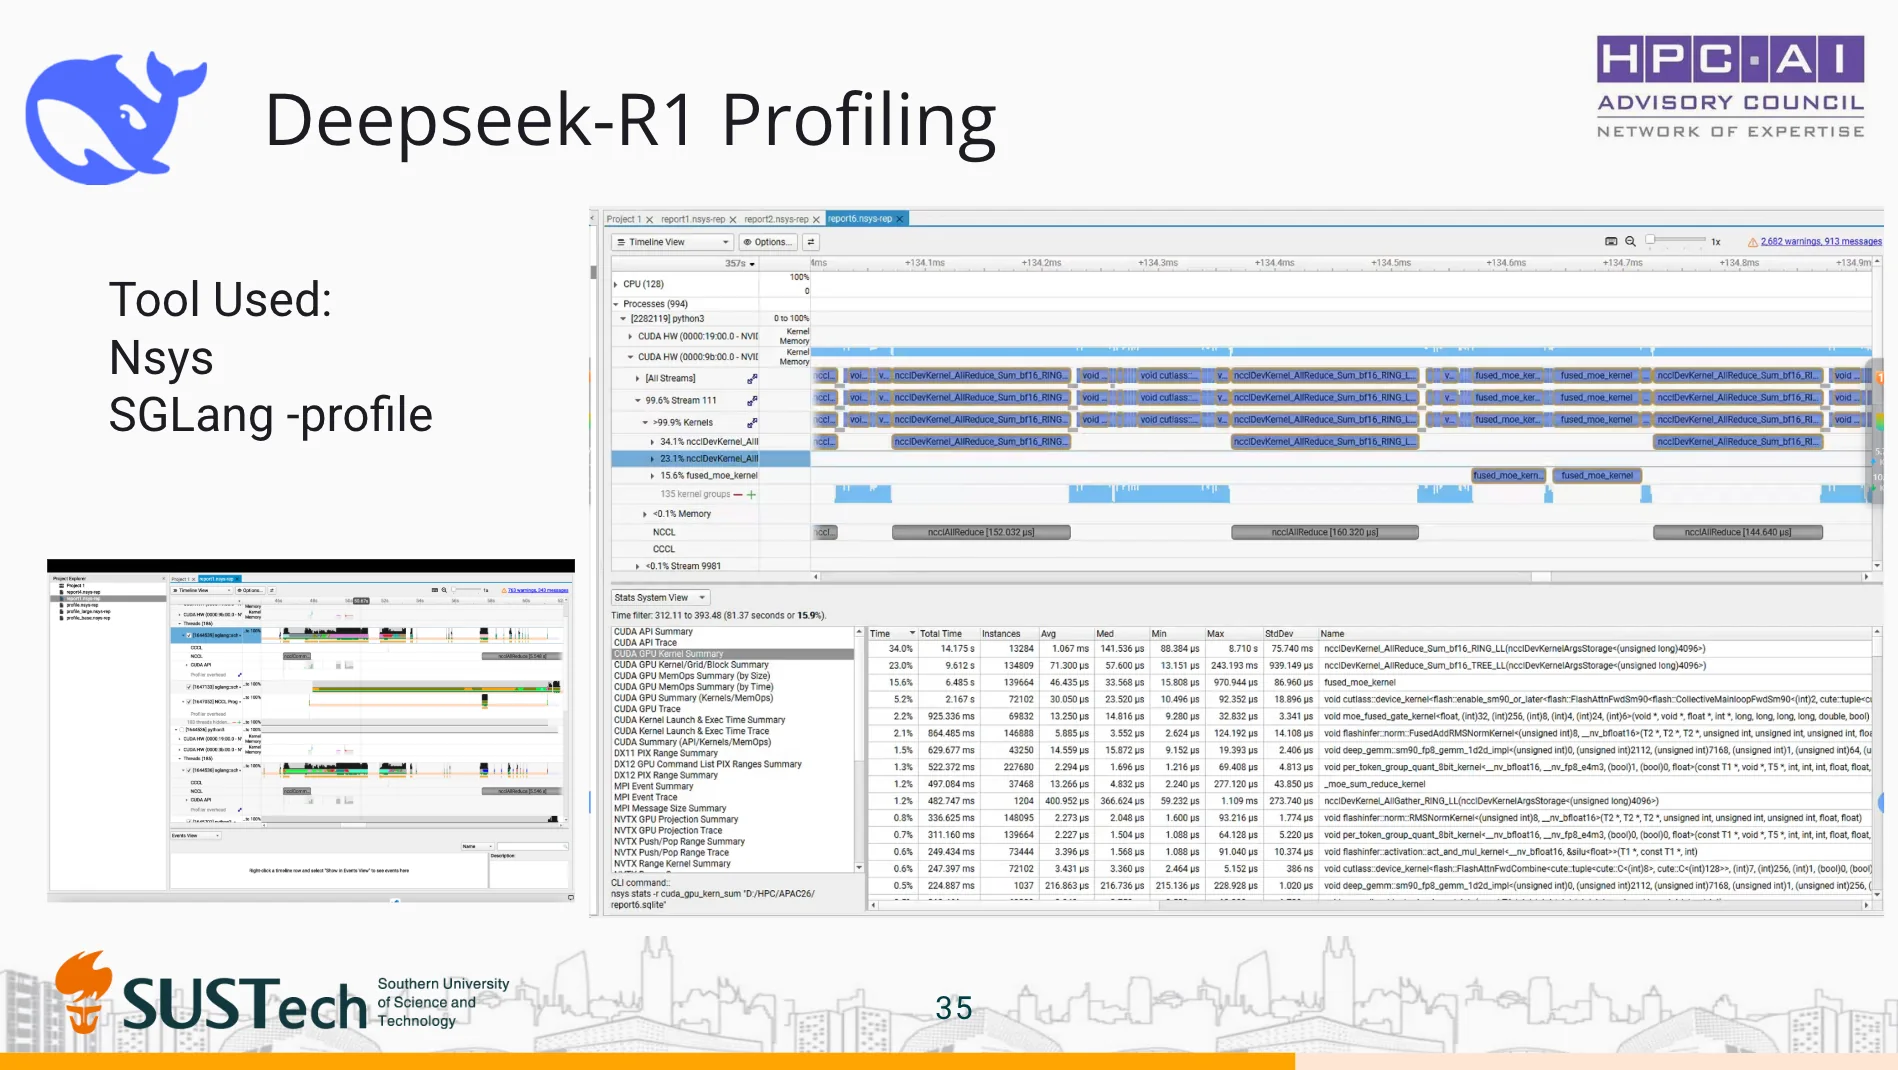Screen dimensions: 1898x1070
Task: Switch to the report2.nsys-rep tab
Action: pos(776,220)
